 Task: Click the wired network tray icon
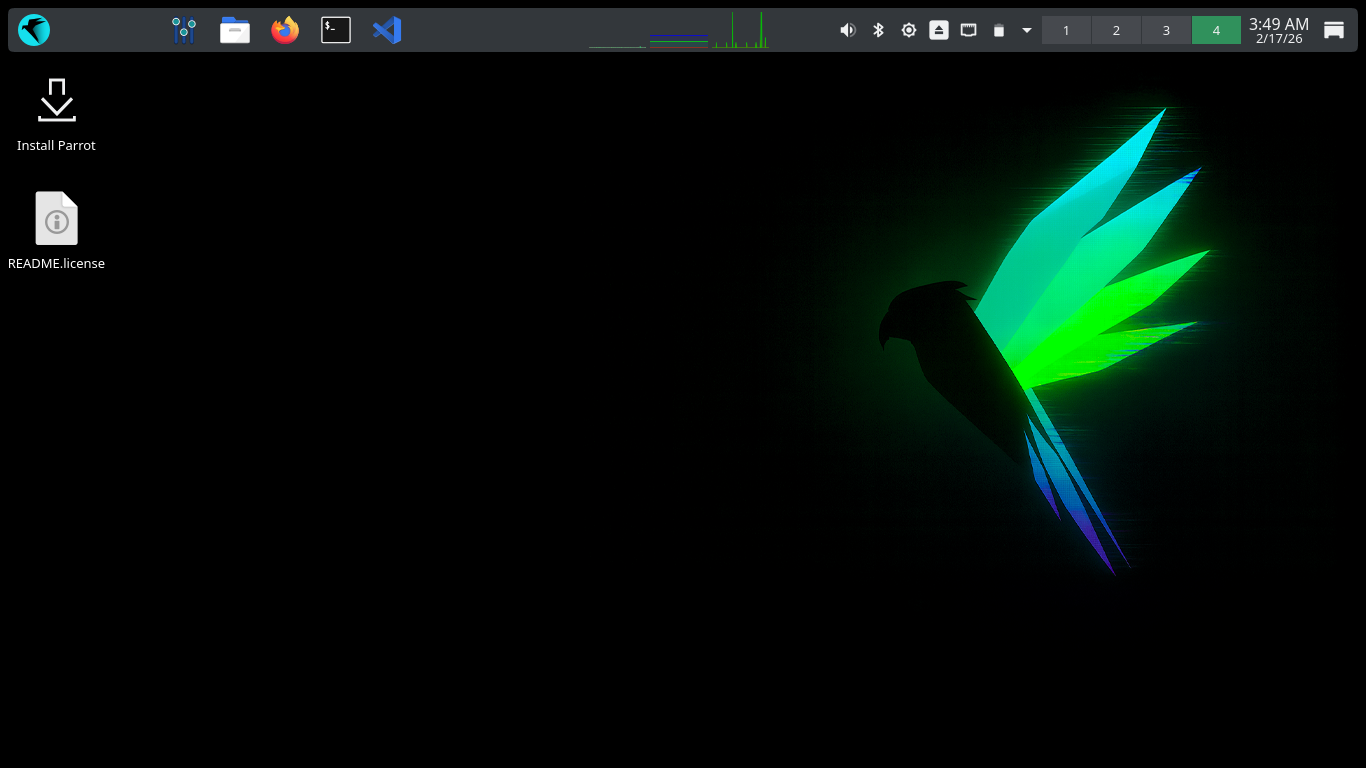(x=968, y=30)
